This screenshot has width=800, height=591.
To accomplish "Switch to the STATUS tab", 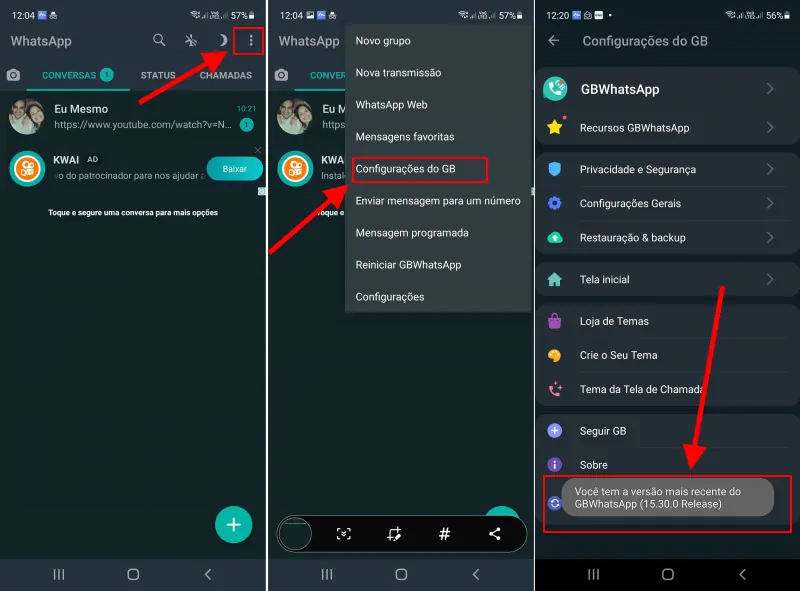I will (158, 76).
